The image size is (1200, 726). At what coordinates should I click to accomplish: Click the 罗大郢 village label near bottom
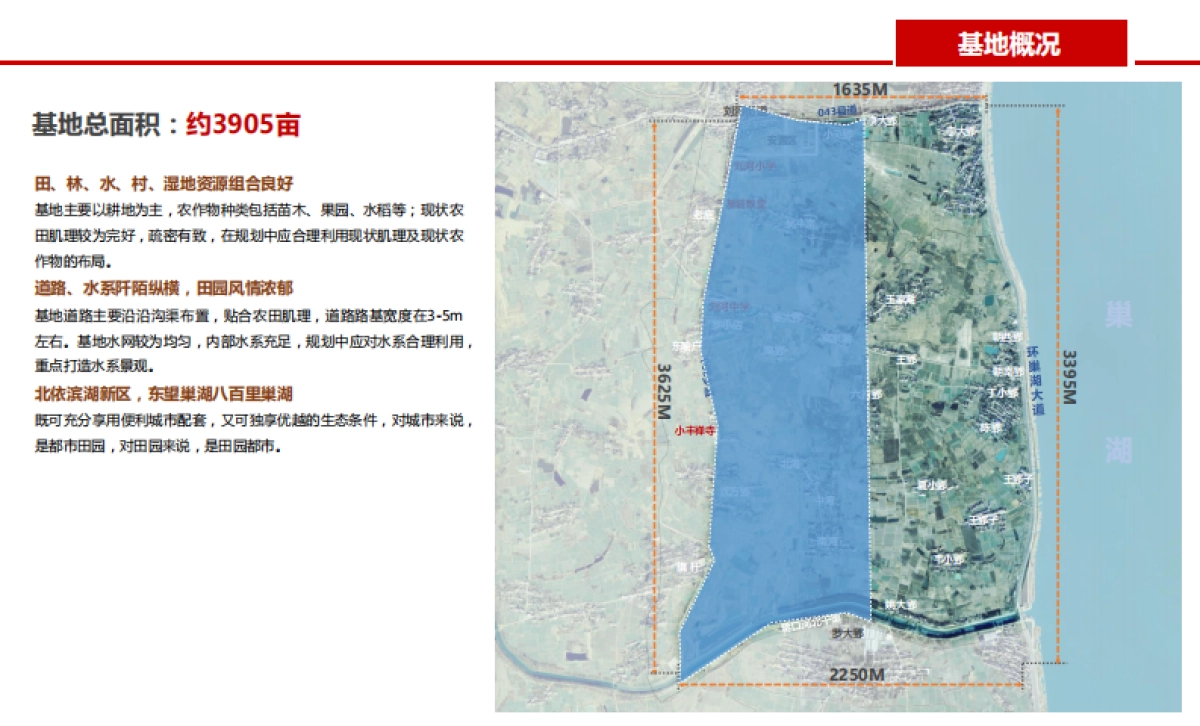848,634
